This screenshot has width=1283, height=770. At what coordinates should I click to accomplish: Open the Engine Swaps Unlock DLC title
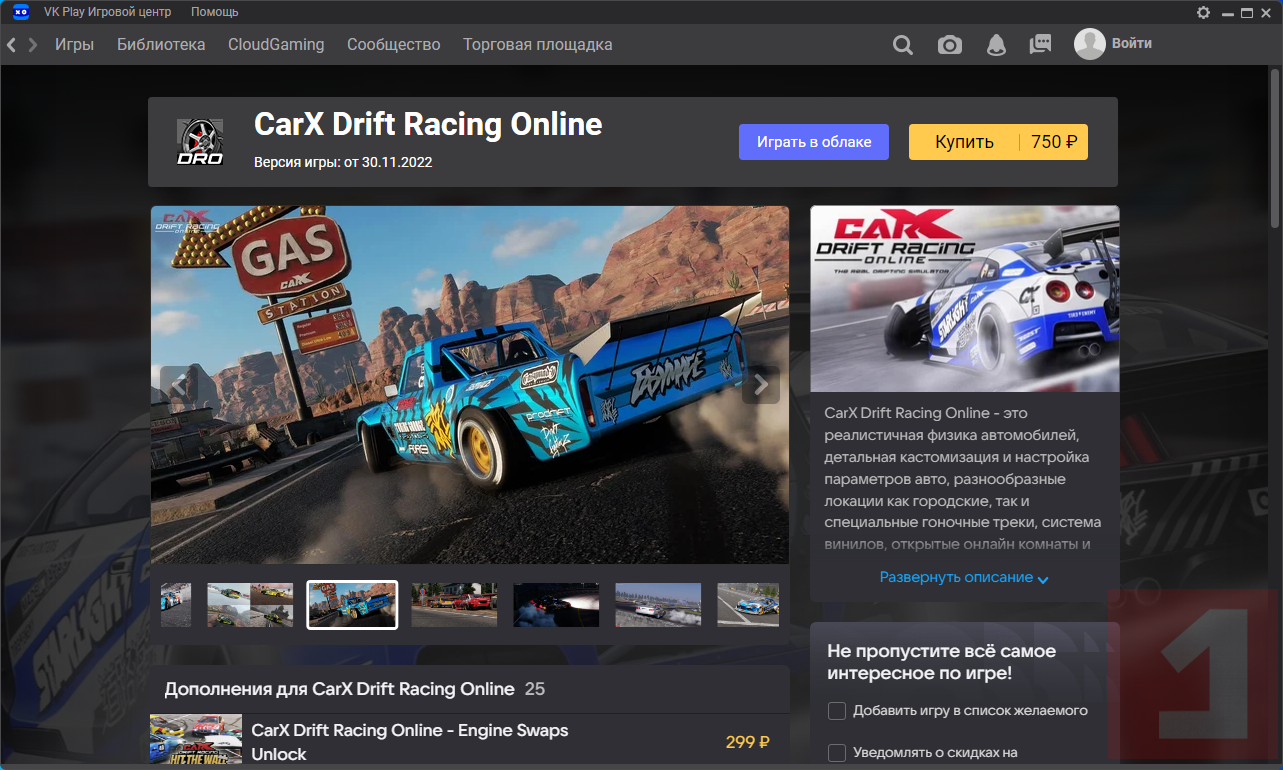click(410, 742)
